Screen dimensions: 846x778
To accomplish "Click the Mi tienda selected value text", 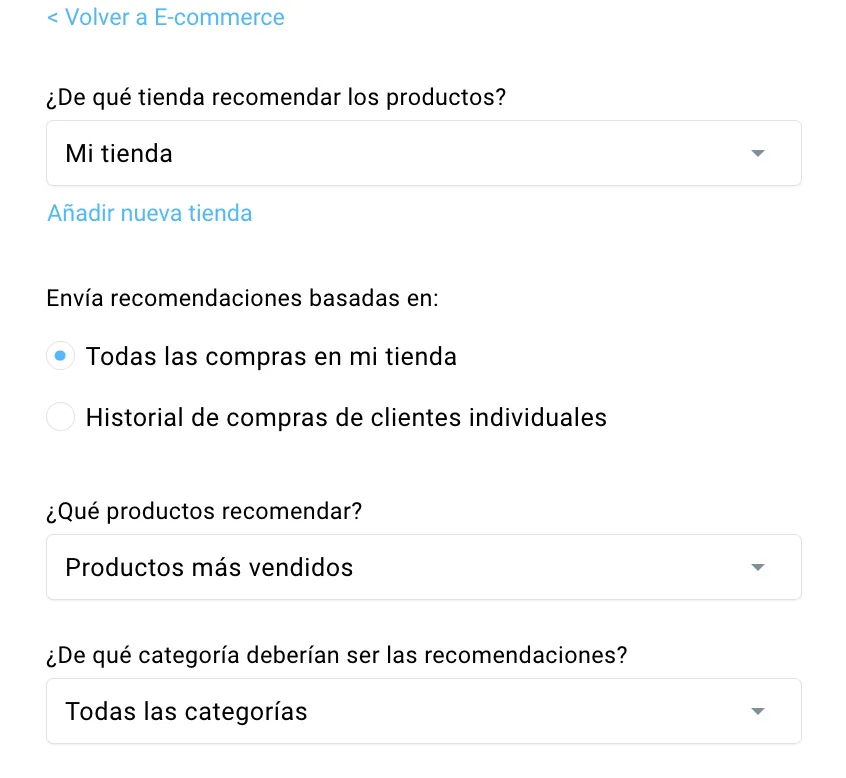I will pos(119,153).
